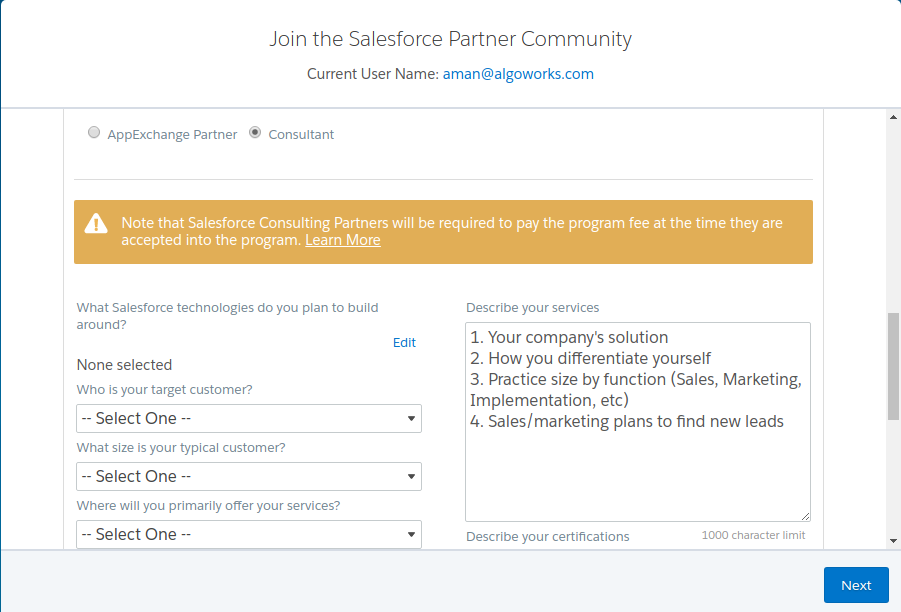Click the aman@algoworks.com user name link
The width and height of the screenshot is (901, 612).
click(518, 74)
